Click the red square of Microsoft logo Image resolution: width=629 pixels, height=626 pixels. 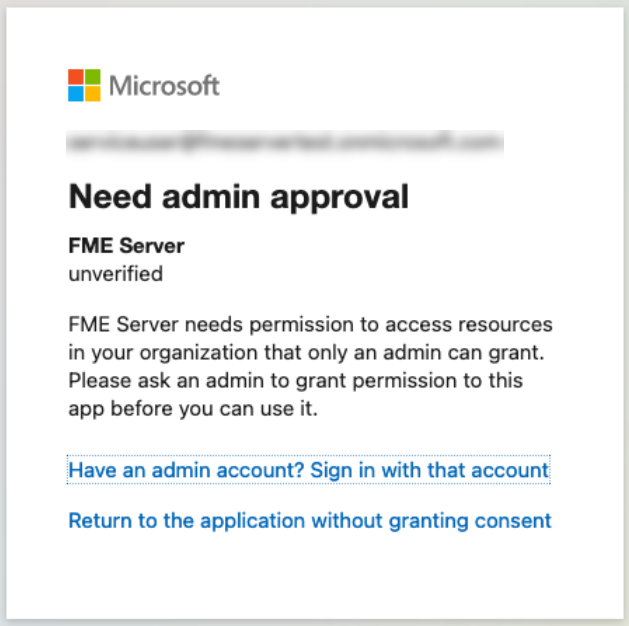76,77
